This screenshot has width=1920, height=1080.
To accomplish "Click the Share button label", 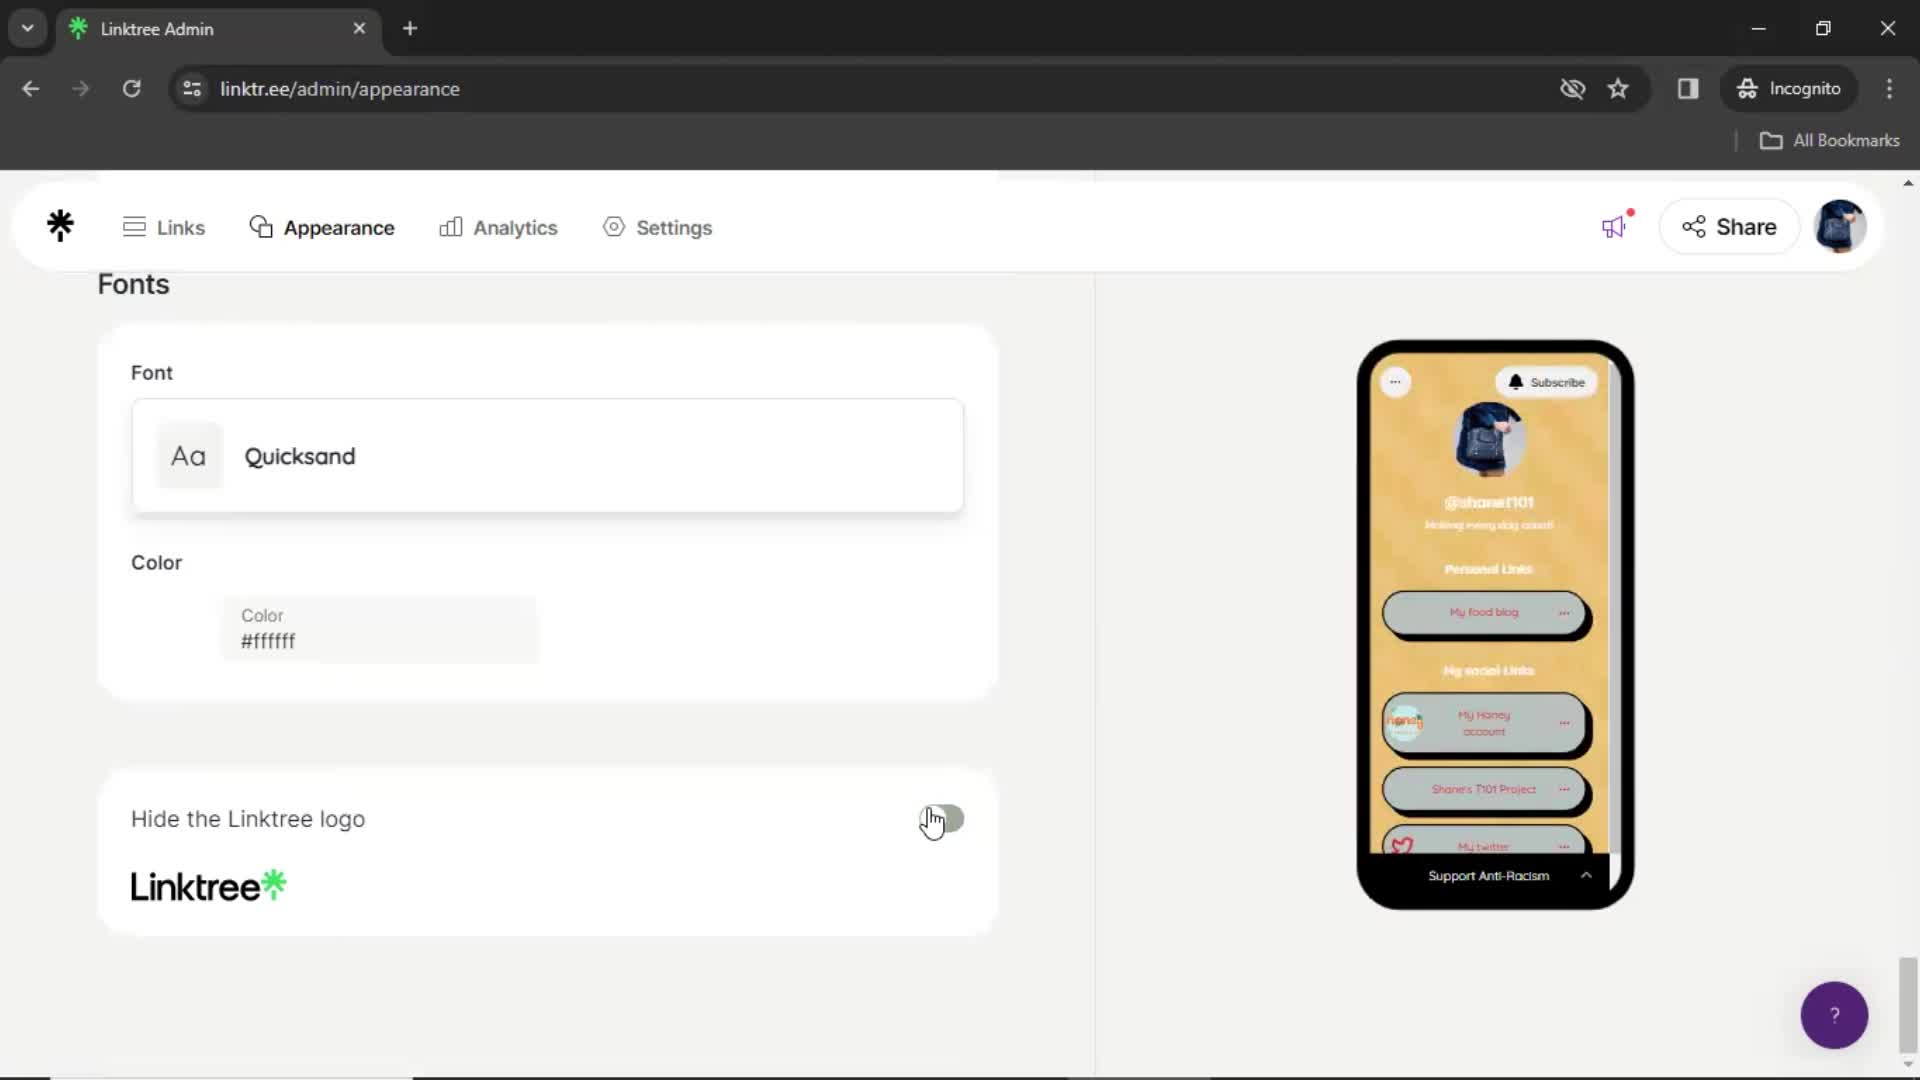I will click(x=1747, y=227).
